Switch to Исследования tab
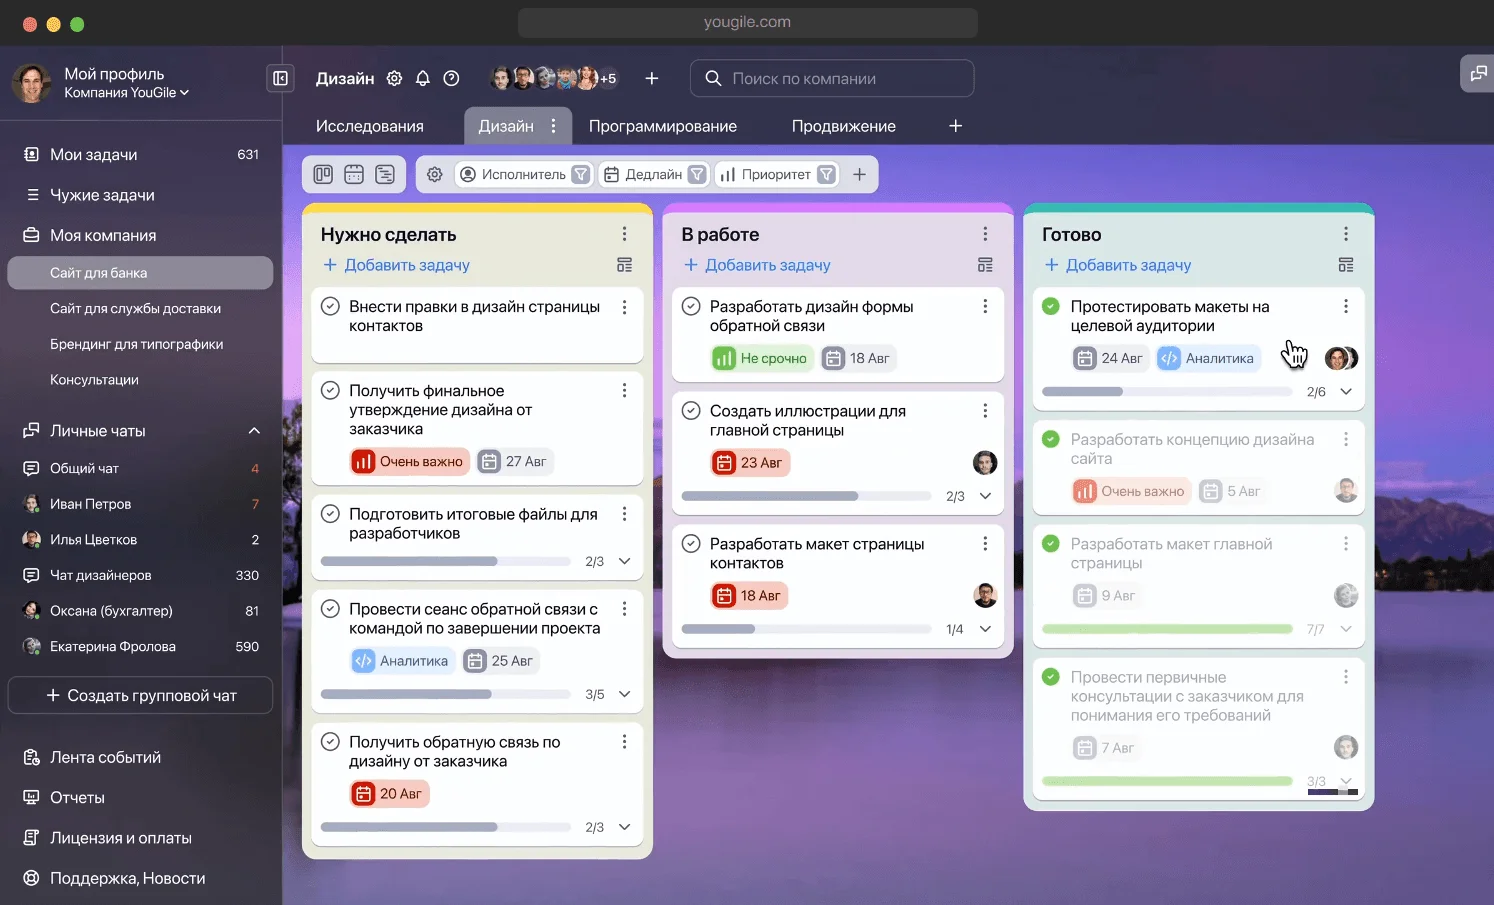 pyautogui.click(x=370, y=126)
